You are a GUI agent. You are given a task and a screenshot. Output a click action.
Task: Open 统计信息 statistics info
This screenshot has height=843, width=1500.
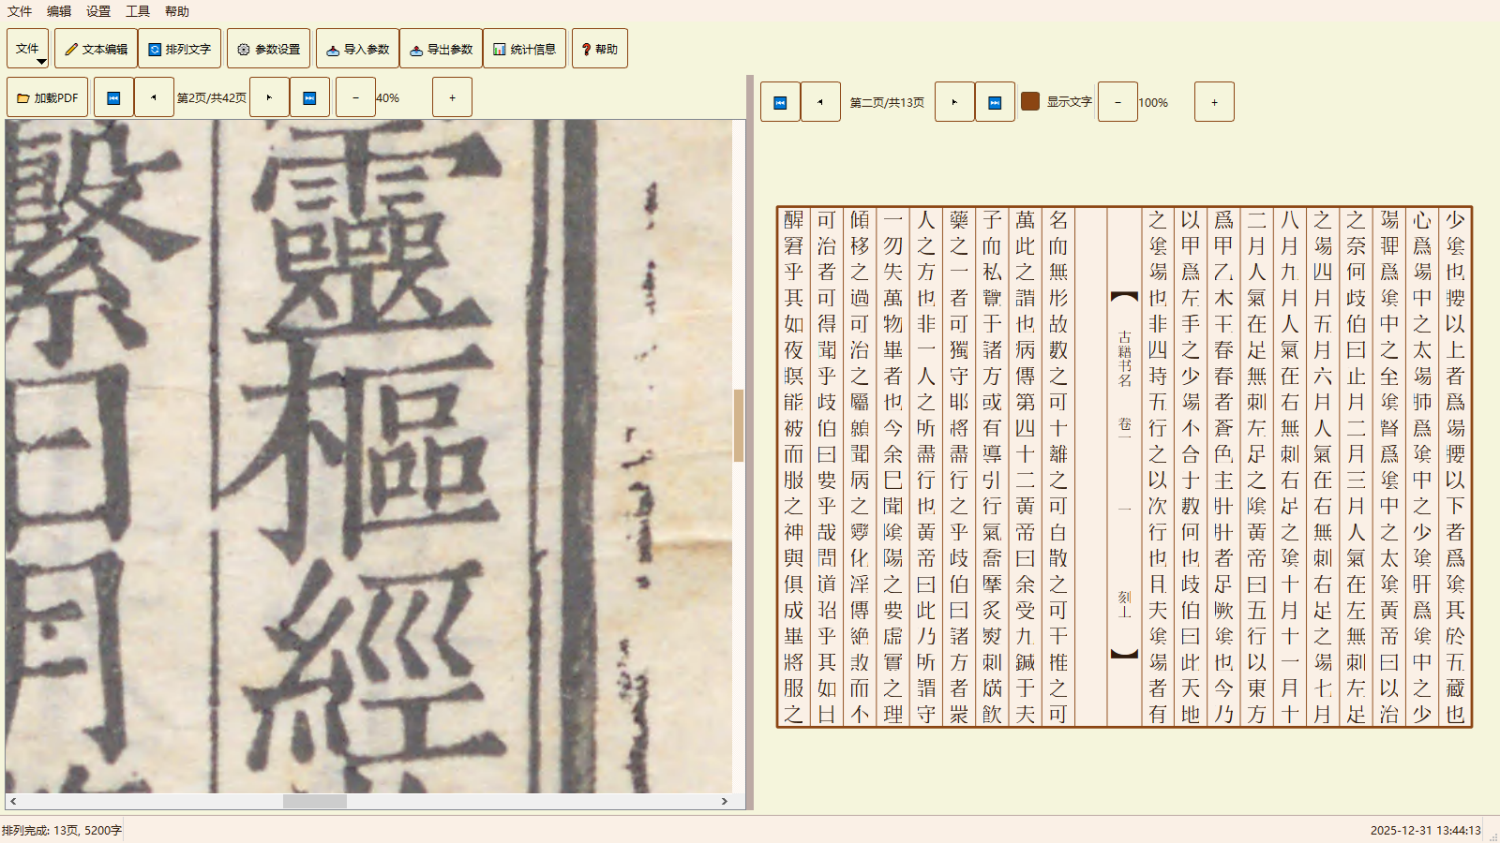click(x=525, y=49)
